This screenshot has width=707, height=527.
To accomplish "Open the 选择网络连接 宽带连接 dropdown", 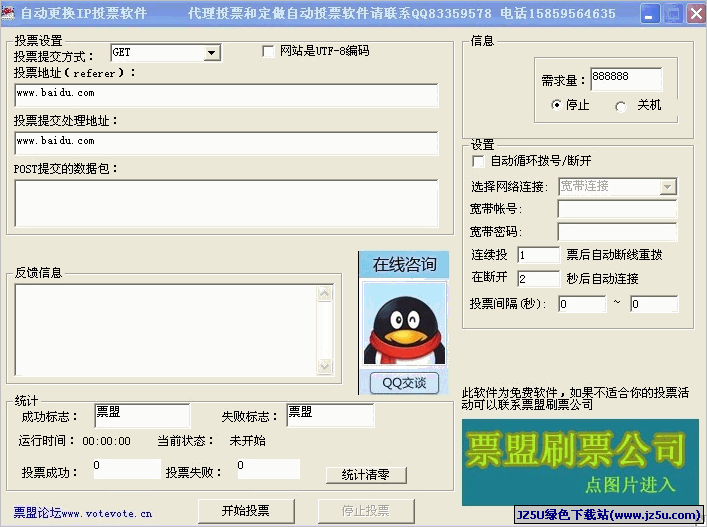I will click(x=667, y=186).
